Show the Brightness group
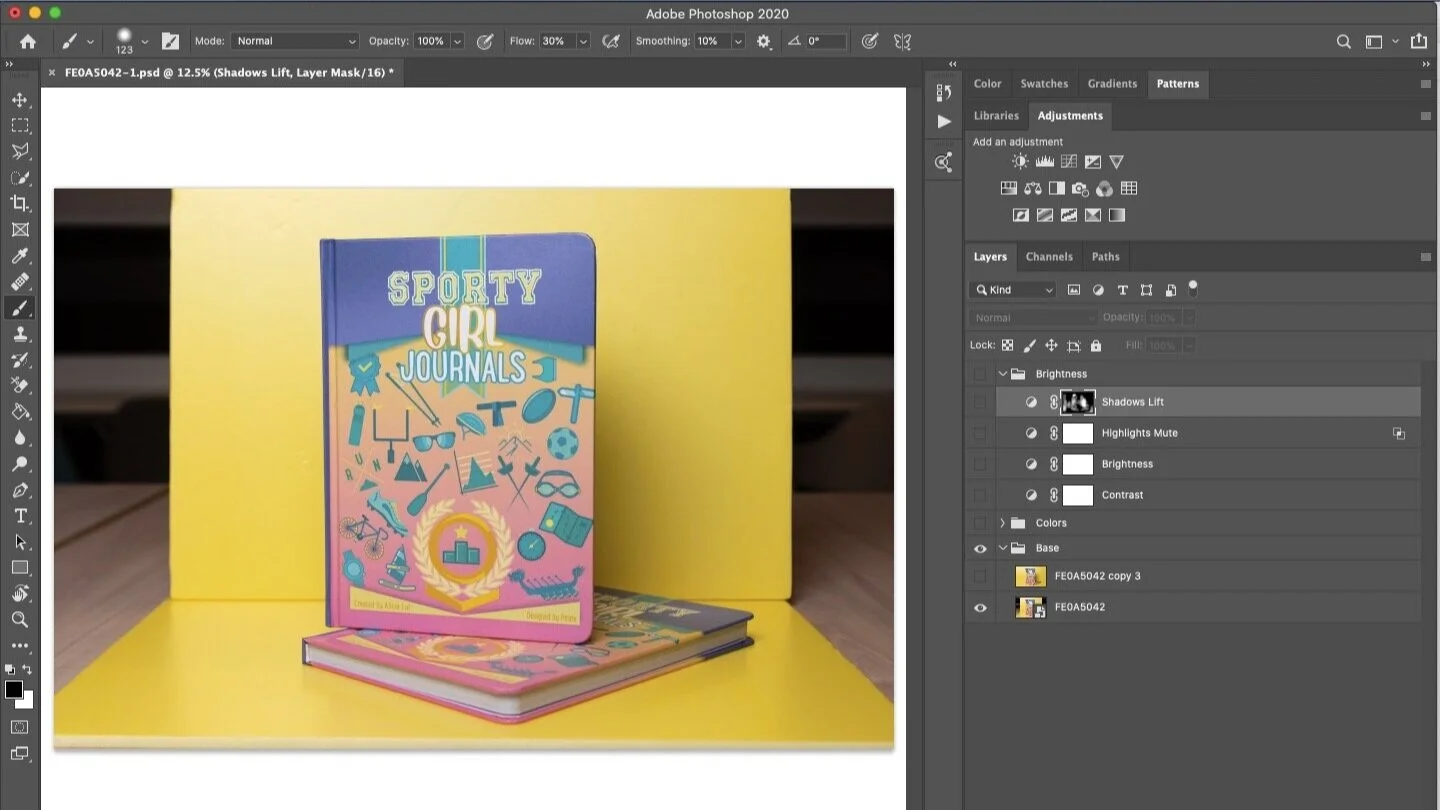This screenshot has width=1440, height=810. [980, 374]
